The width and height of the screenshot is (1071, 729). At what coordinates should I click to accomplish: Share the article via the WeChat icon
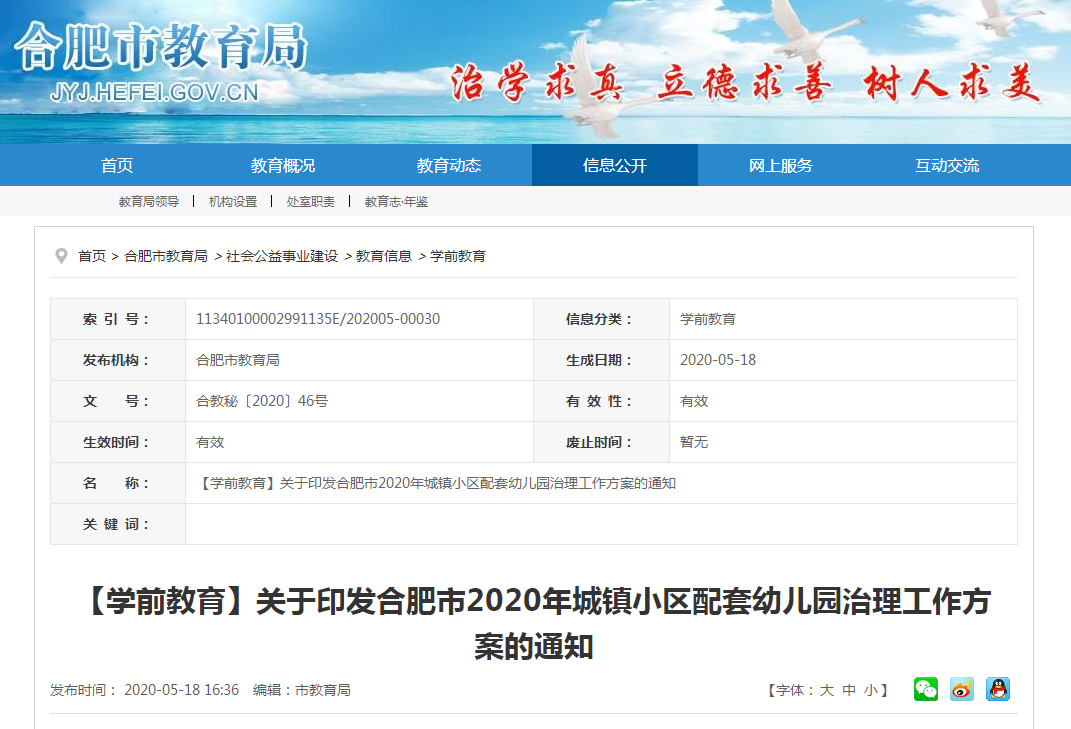tap(925, 689)
